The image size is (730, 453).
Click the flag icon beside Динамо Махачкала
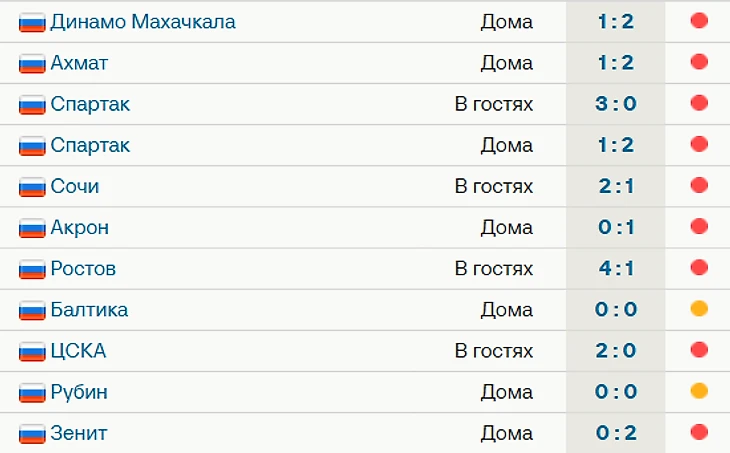coord(32,23)
